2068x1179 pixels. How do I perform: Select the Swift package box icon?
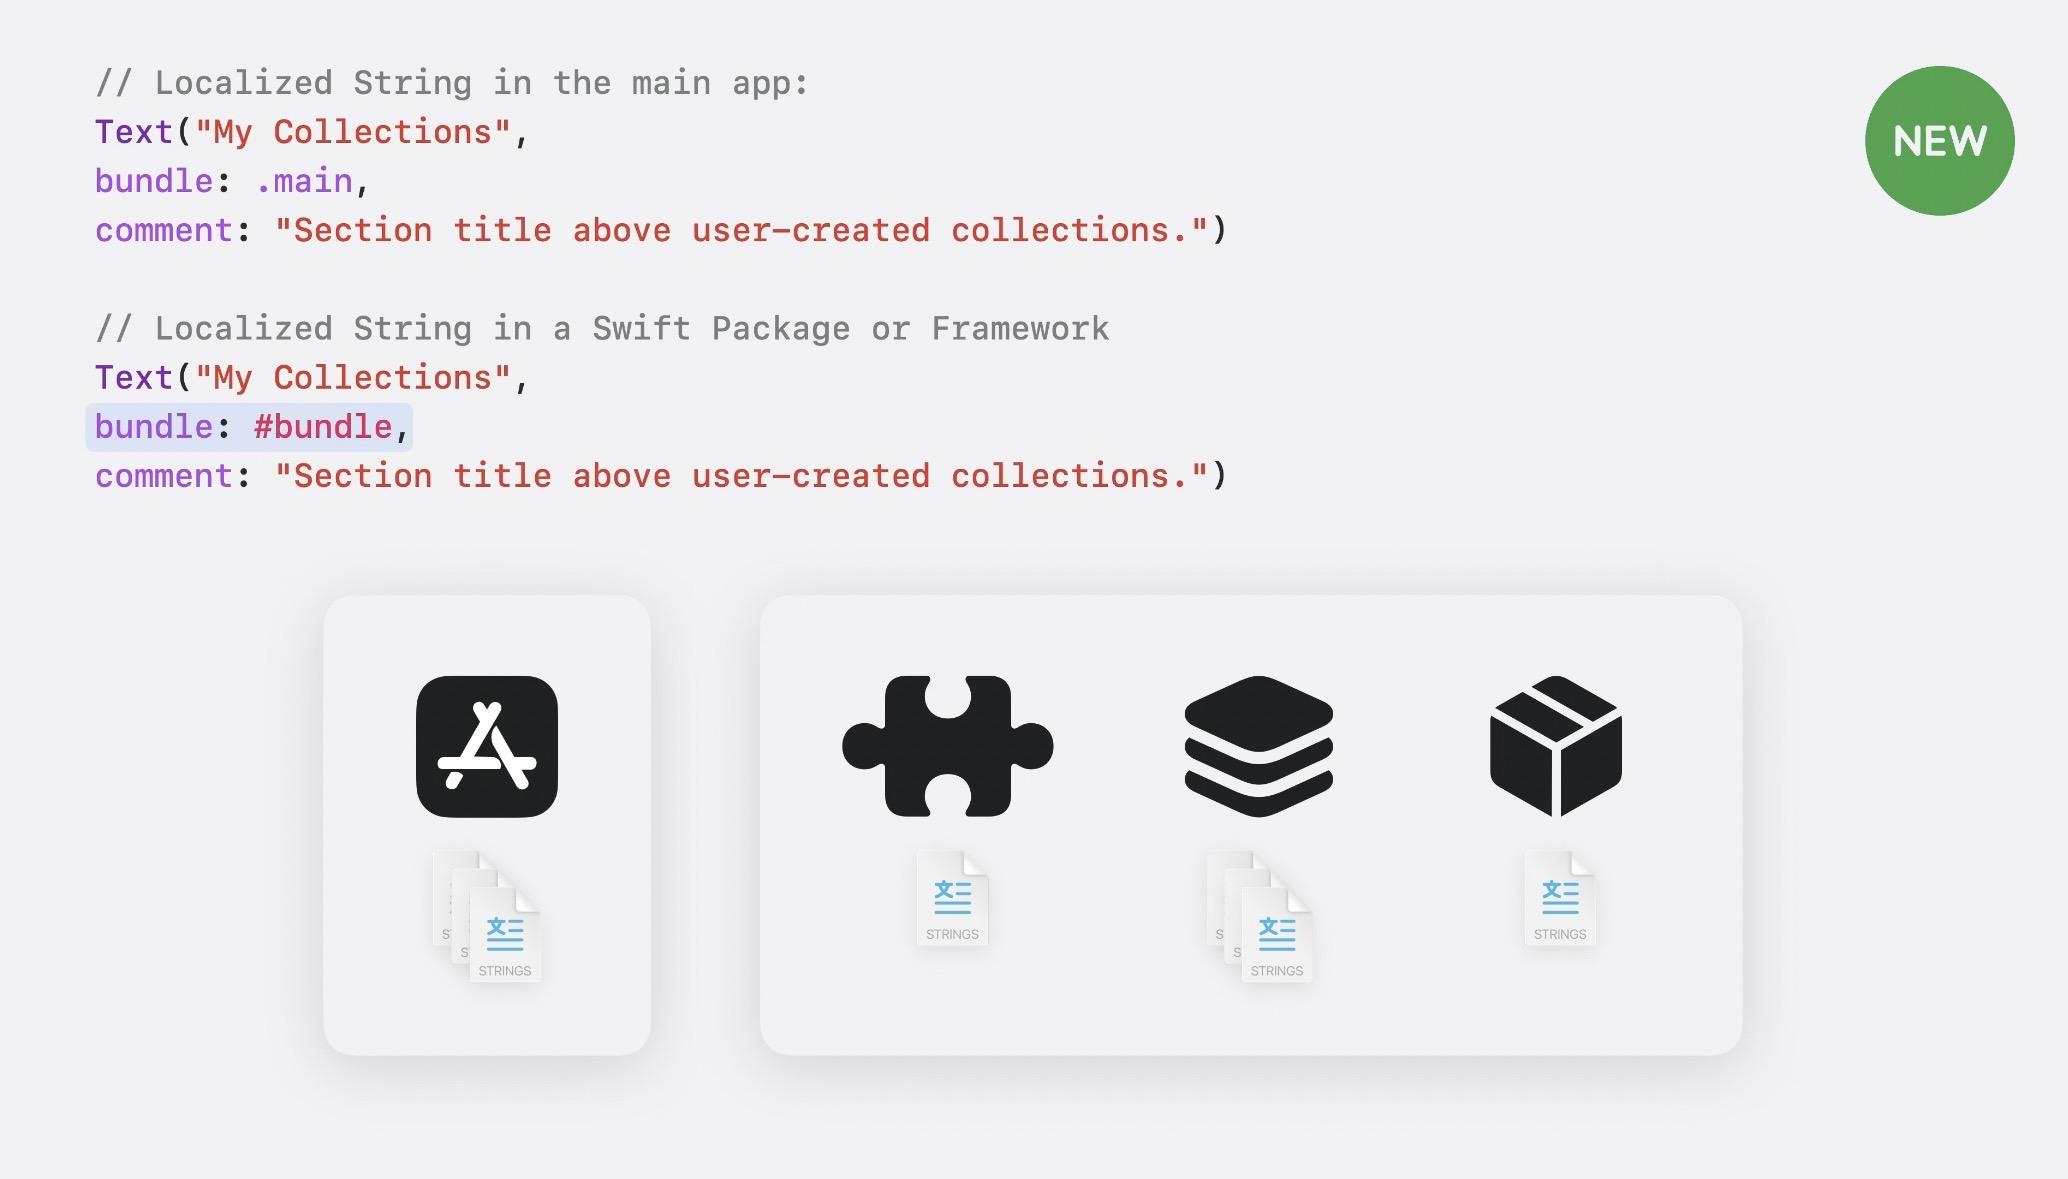(1556, 746)
